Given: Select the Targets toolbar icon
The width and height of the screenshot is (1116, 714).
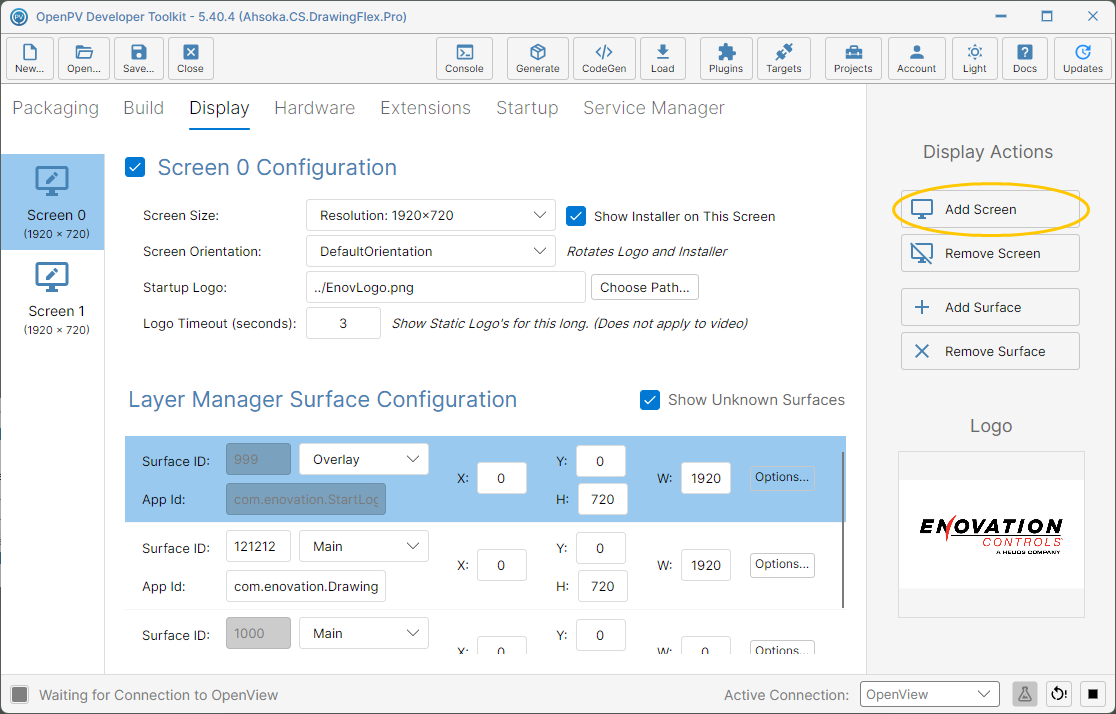Looking at the screenshot, I should (784, 58).
